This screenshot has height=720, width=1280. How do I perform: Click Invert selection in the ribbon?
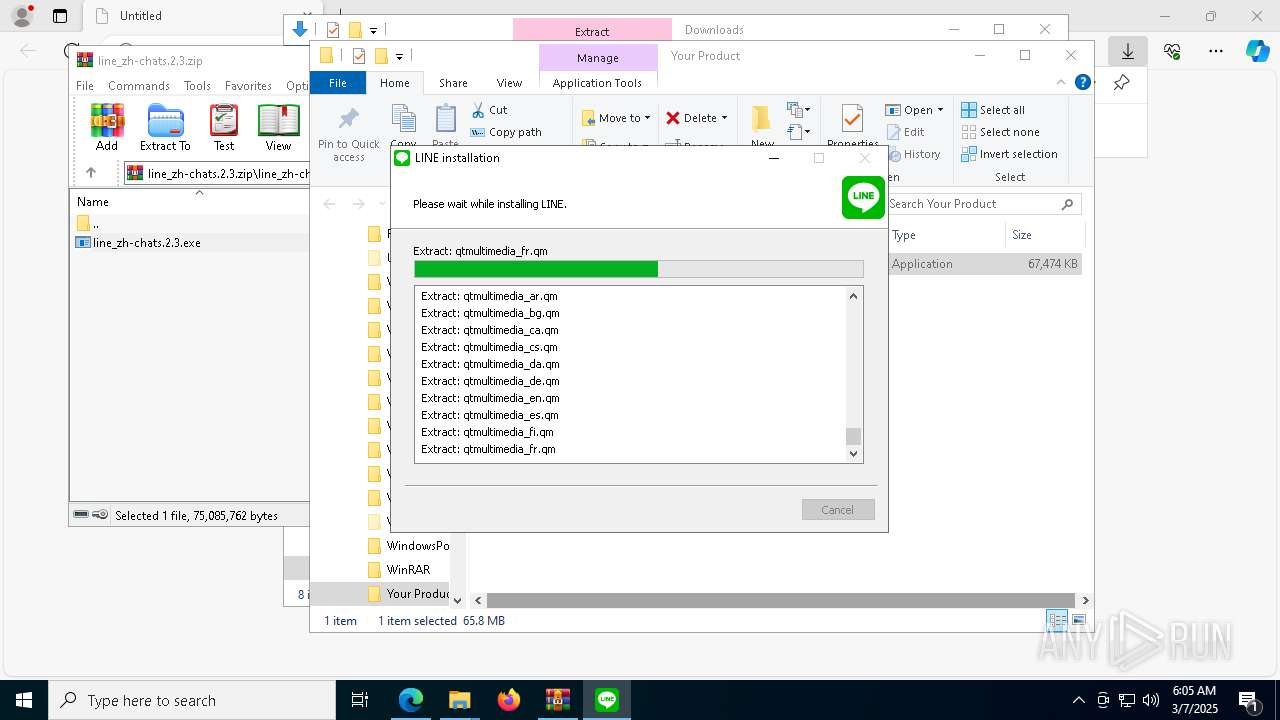(x=1009, y=154)
